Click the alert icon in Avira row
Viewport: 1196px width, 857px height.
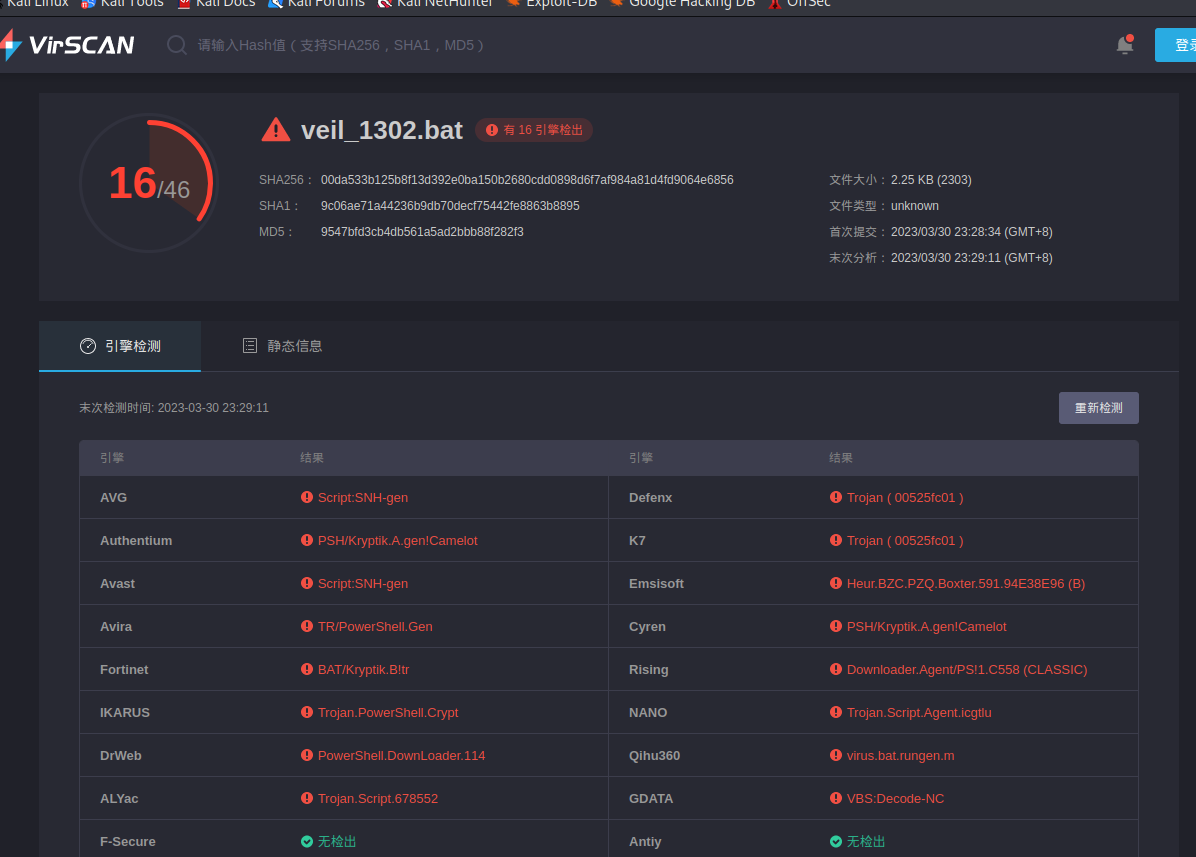pos(307,626)
